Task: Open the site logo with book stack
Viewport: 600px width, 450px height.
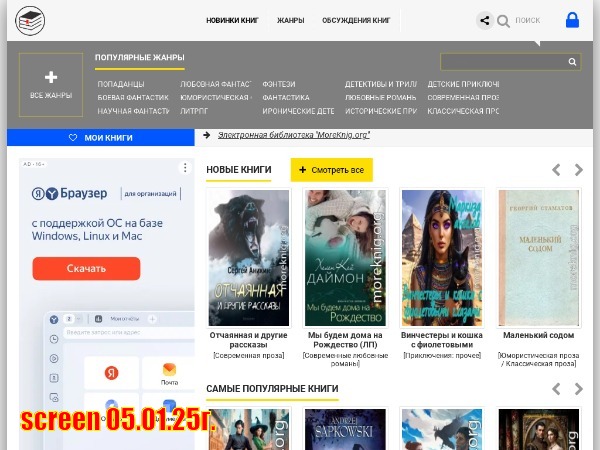Action: pyautogui.click(x=30, y=21)
